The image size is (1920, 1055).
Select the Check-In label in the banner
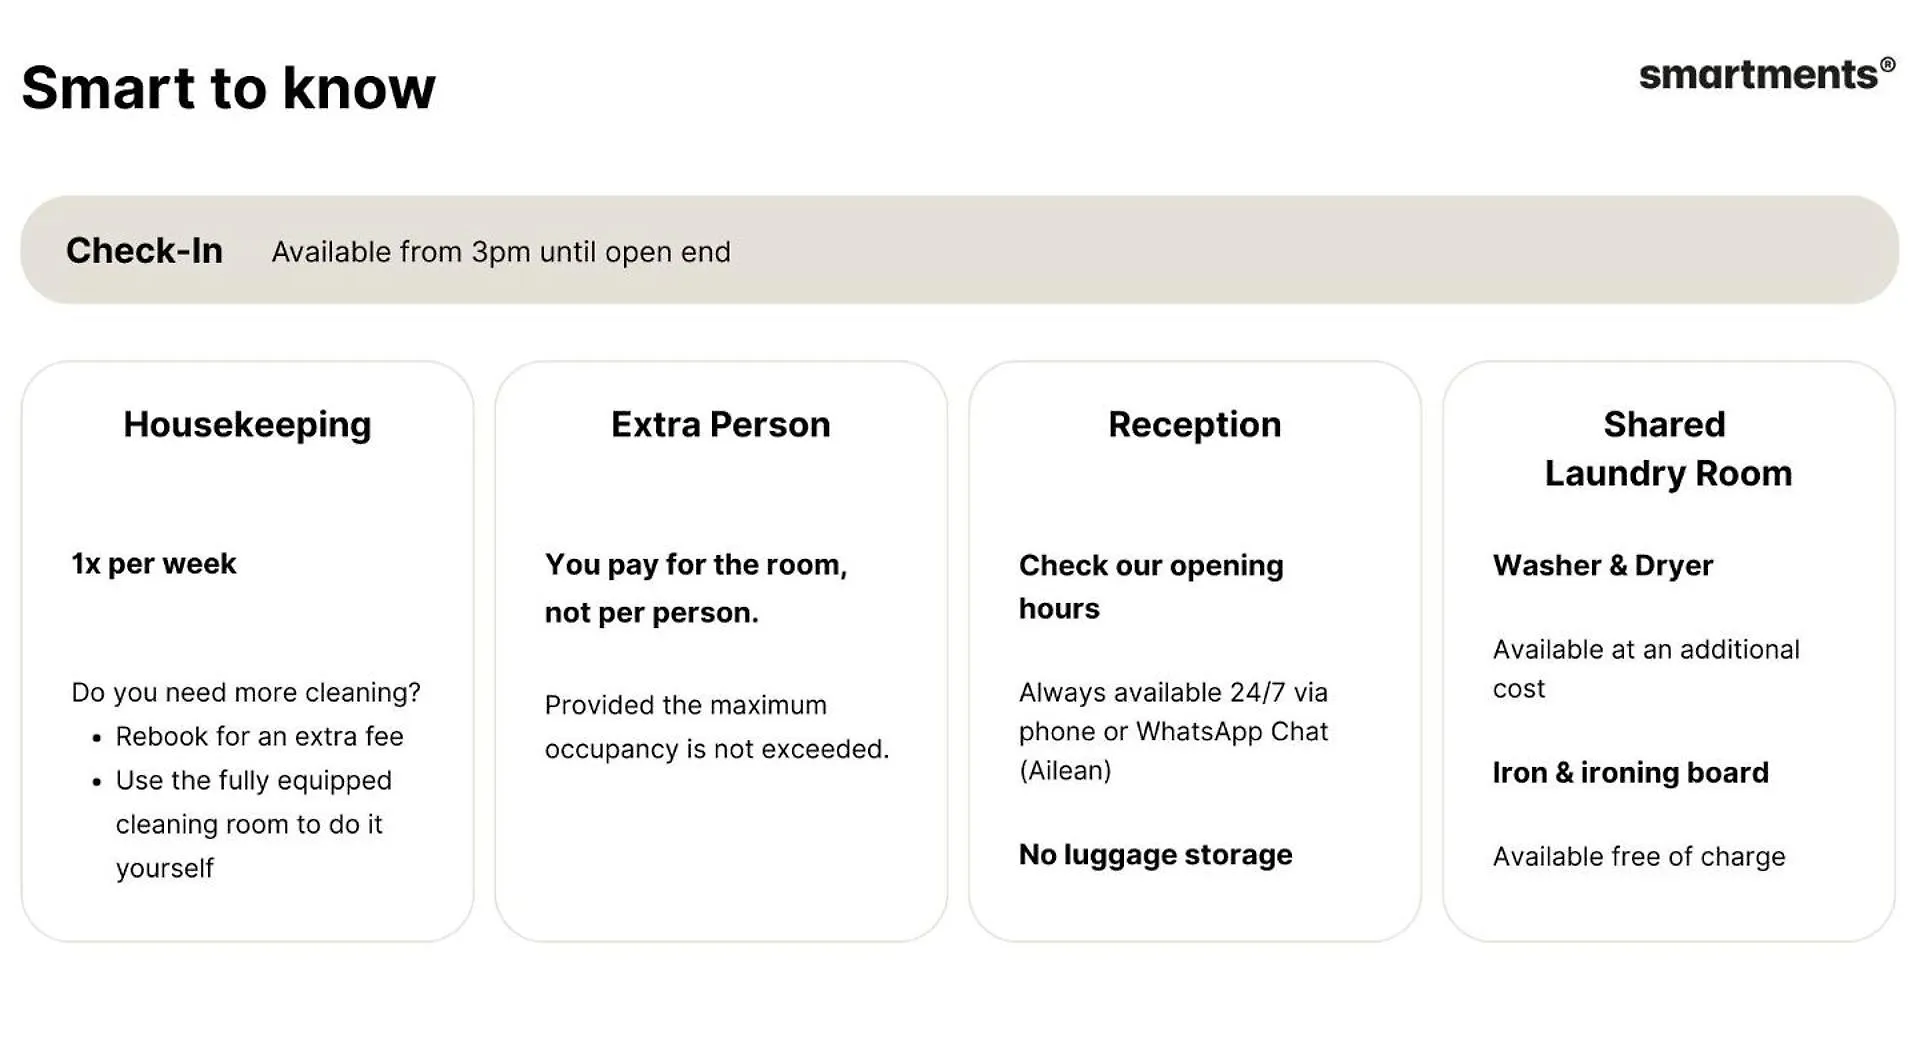144,250
